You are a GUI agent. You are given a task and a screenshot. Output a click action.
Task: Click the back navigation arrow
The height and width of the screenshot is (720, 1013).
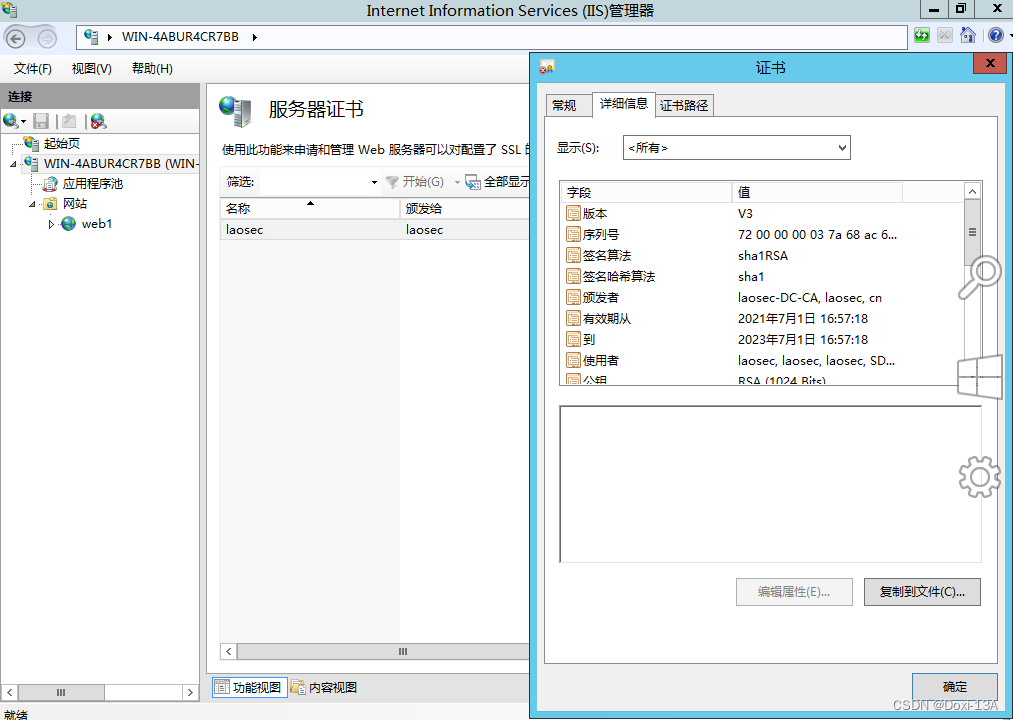coord(16,39)
